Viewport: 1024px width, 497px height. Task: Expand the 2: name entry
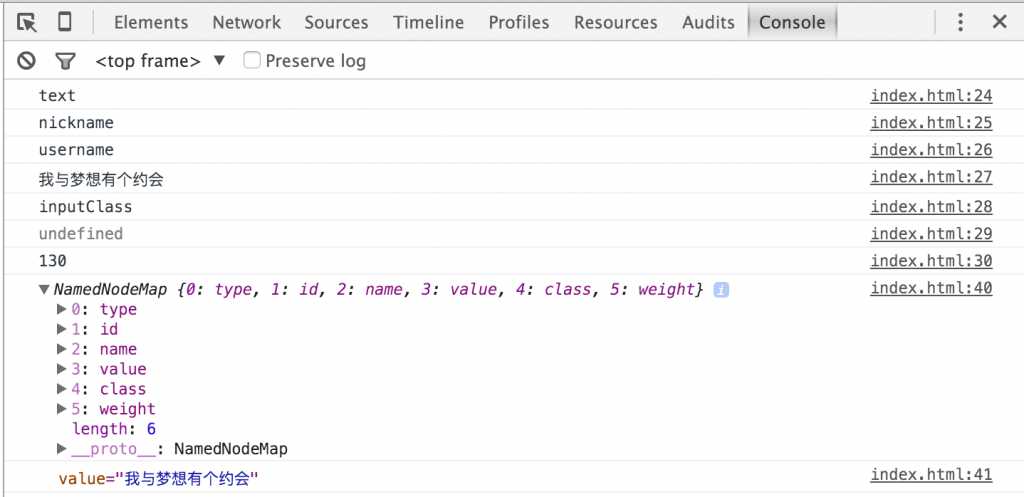[62, 349]
